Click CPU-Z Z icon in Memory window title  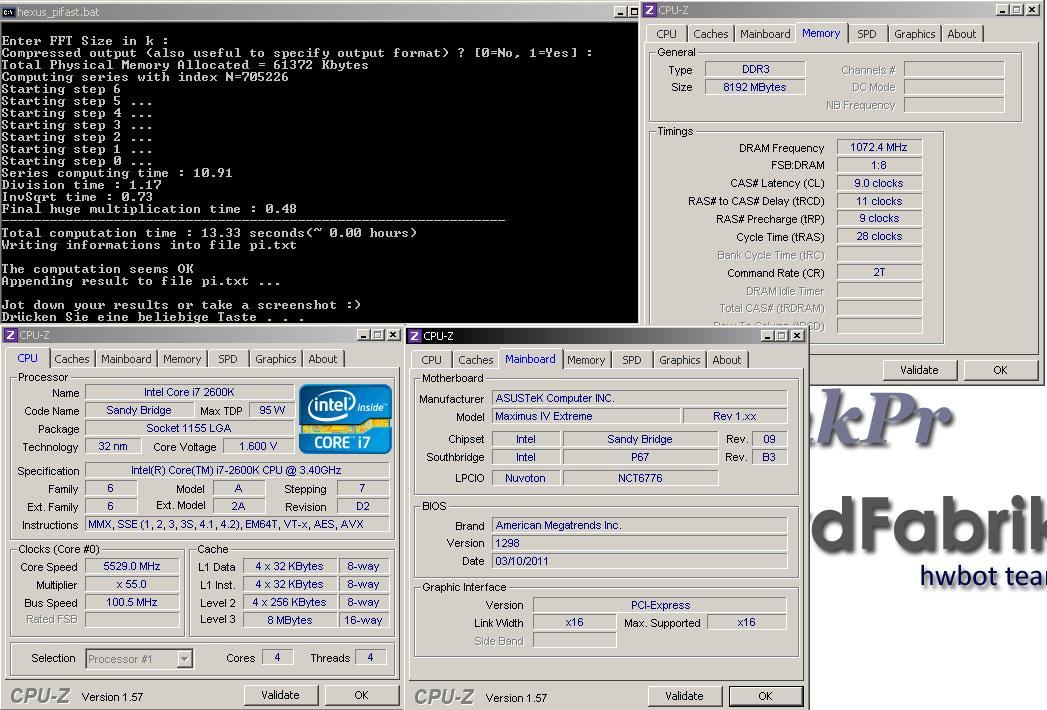(x=650, y=10)
